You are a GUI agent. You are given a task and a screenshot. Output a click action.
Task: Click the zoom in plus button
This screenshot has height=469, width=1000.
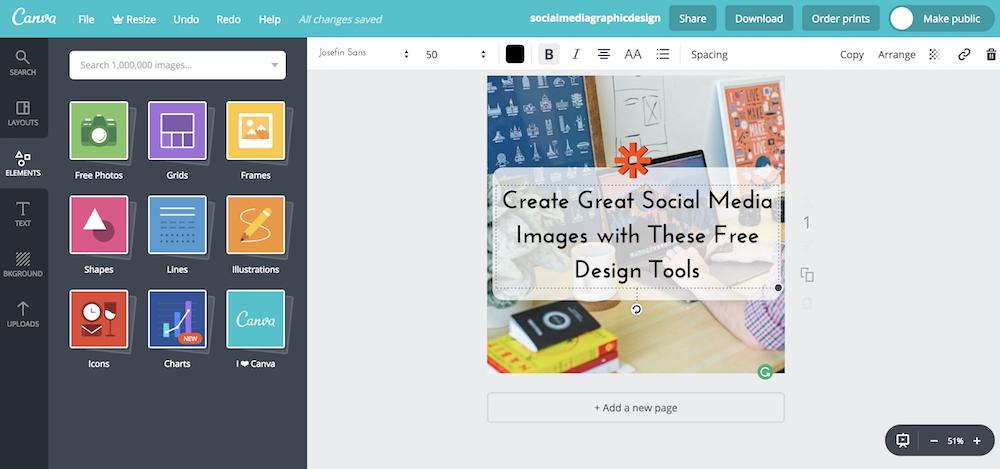pyautogui.click(x=978, y=441)
